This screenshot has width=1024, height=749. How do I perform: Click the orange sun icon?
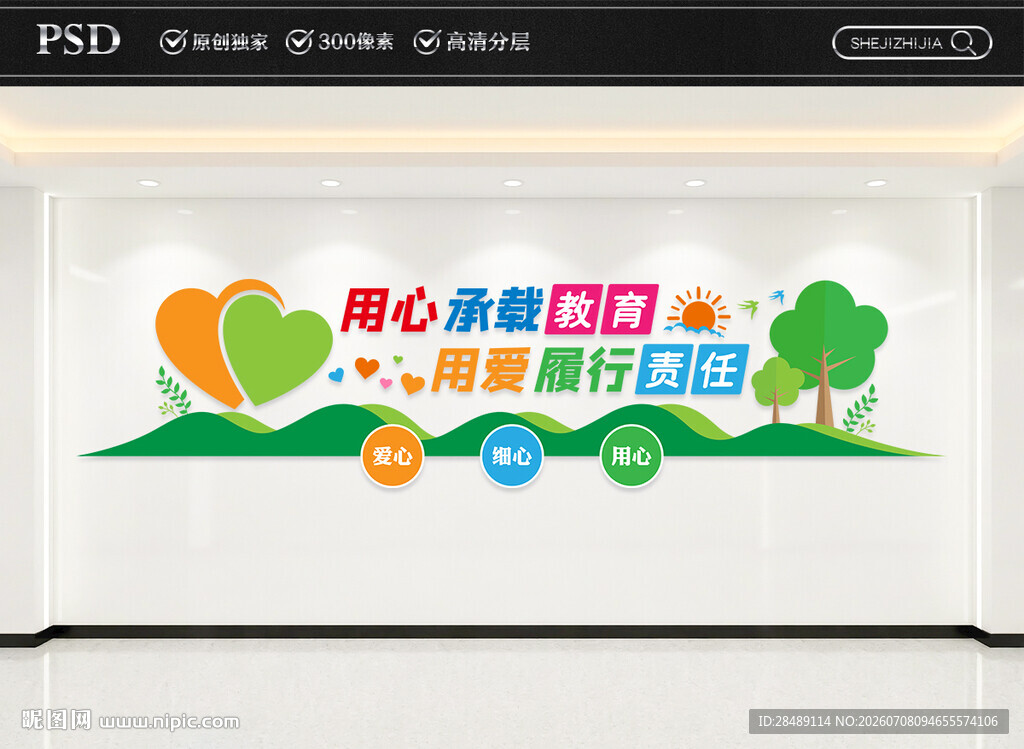point(697,312)
